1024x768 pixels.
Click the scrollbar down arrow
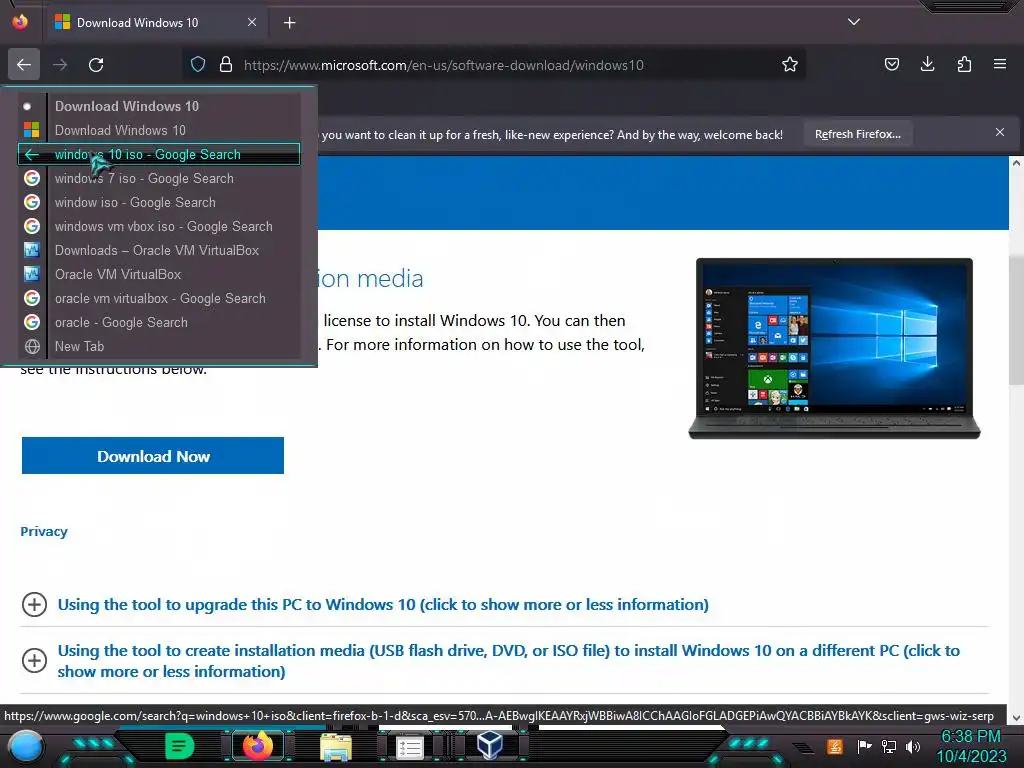click(1016, 718)
